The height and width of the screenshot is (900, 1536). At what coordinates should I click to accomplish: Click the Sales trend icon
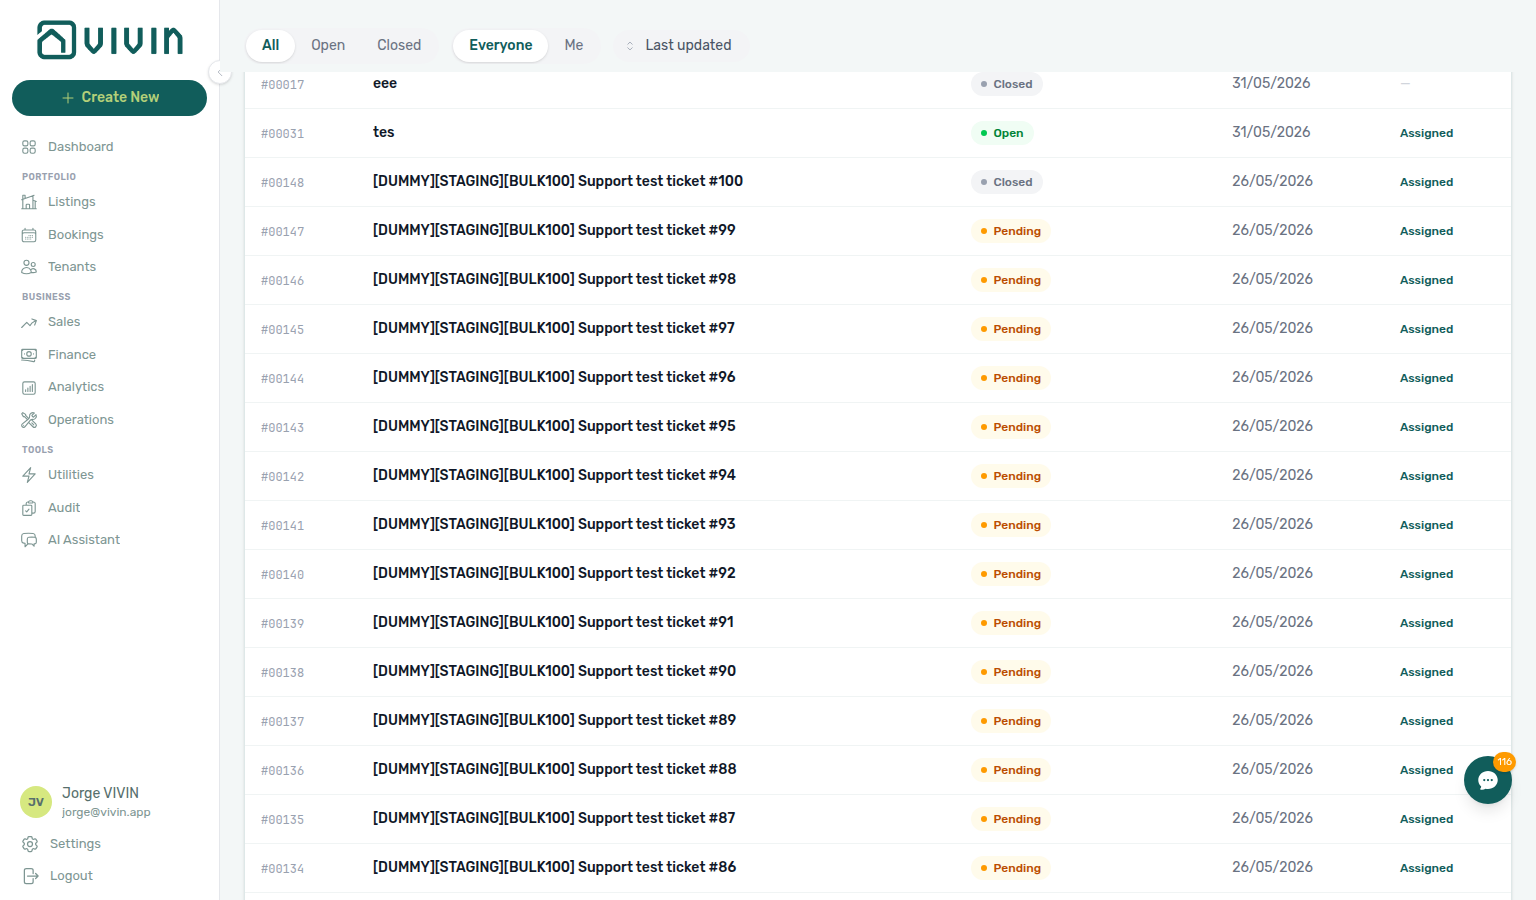[x=29, y=322]
